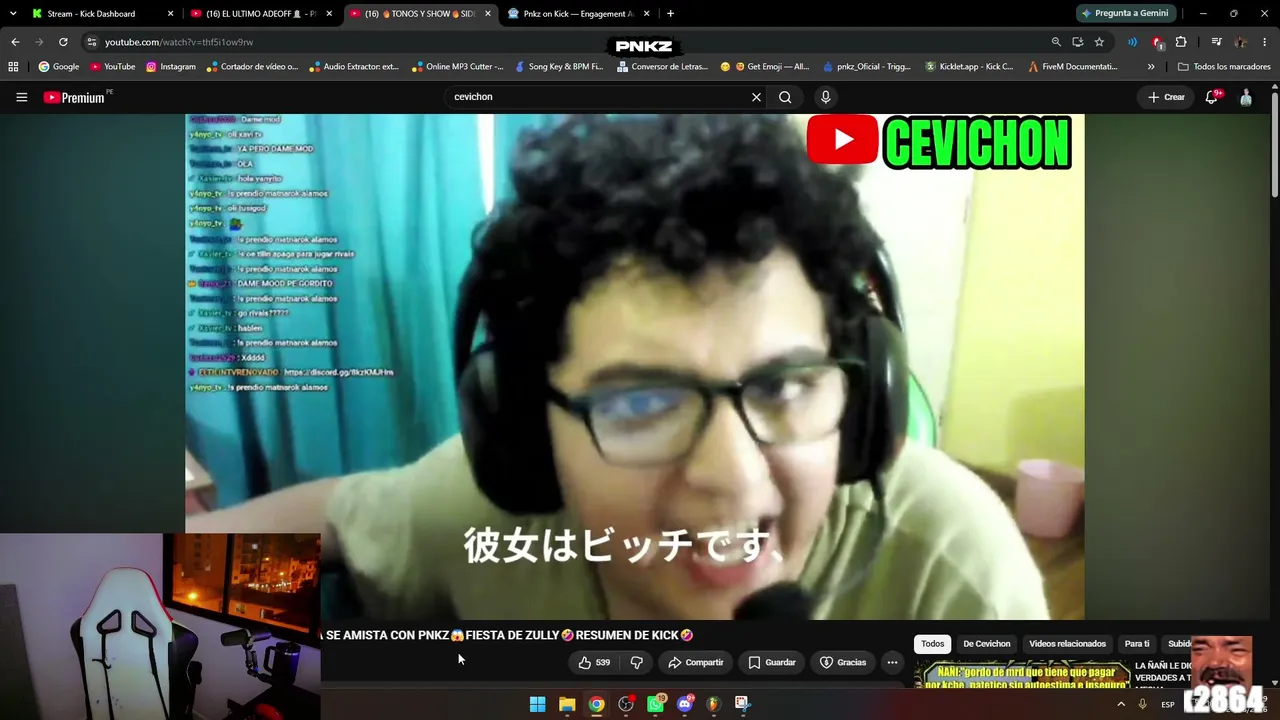Open the suggested video thumbnail 'gordo de mrd'
The width and height of the screenshot is (1280, 720).
(x=1022, y=675)
